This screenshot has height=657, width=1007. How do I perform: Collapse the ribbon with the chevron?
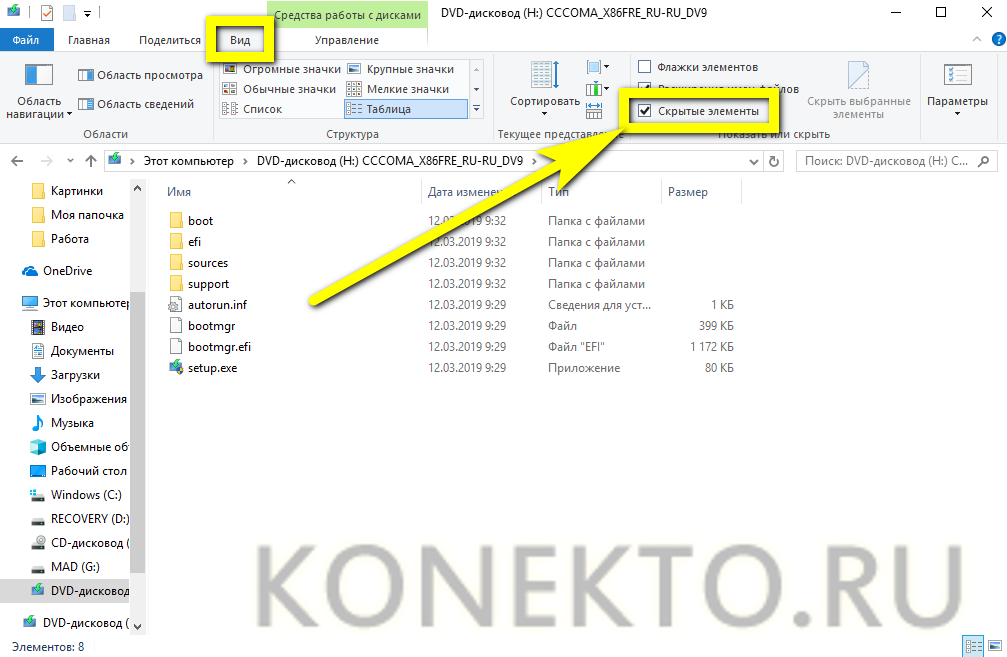(x=976, y=40)
